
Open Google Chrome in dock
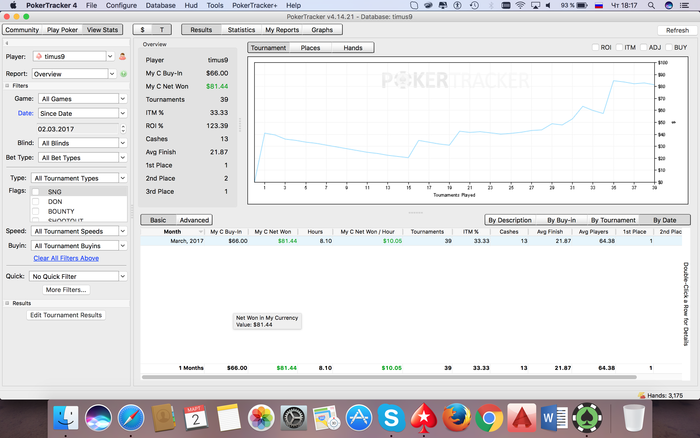click(489, 418)
